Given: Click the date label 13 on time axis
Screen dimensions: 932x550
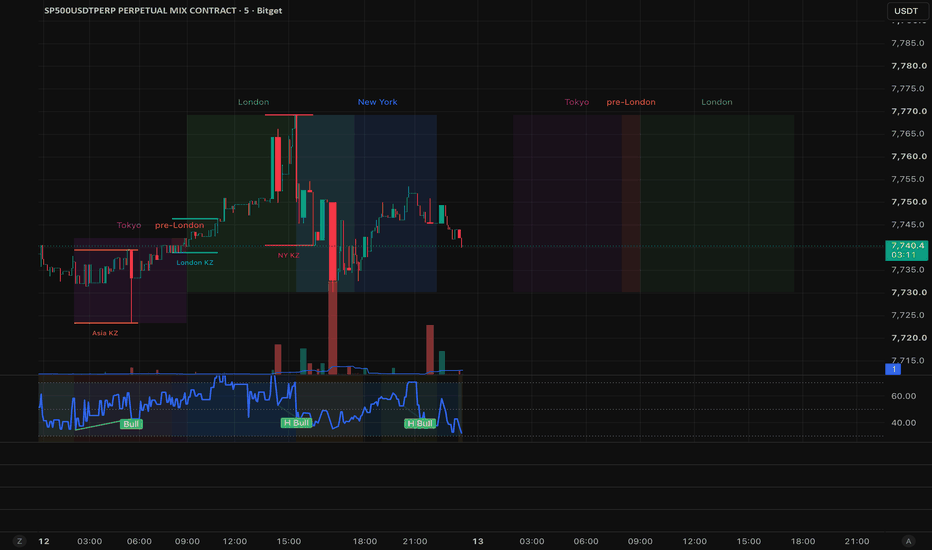Looking at the screenshot, I should [x=478, y=541].
